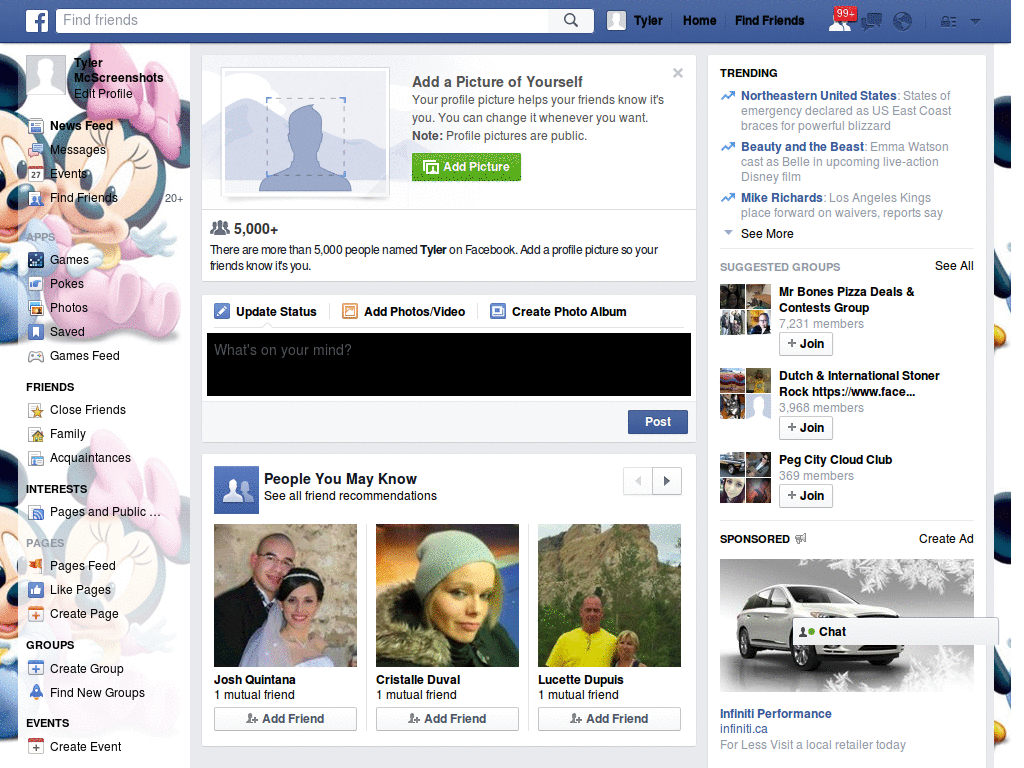Open the account settings dropdown arrow
This screenshot has height=768, width=1024.
pos(974,20)
